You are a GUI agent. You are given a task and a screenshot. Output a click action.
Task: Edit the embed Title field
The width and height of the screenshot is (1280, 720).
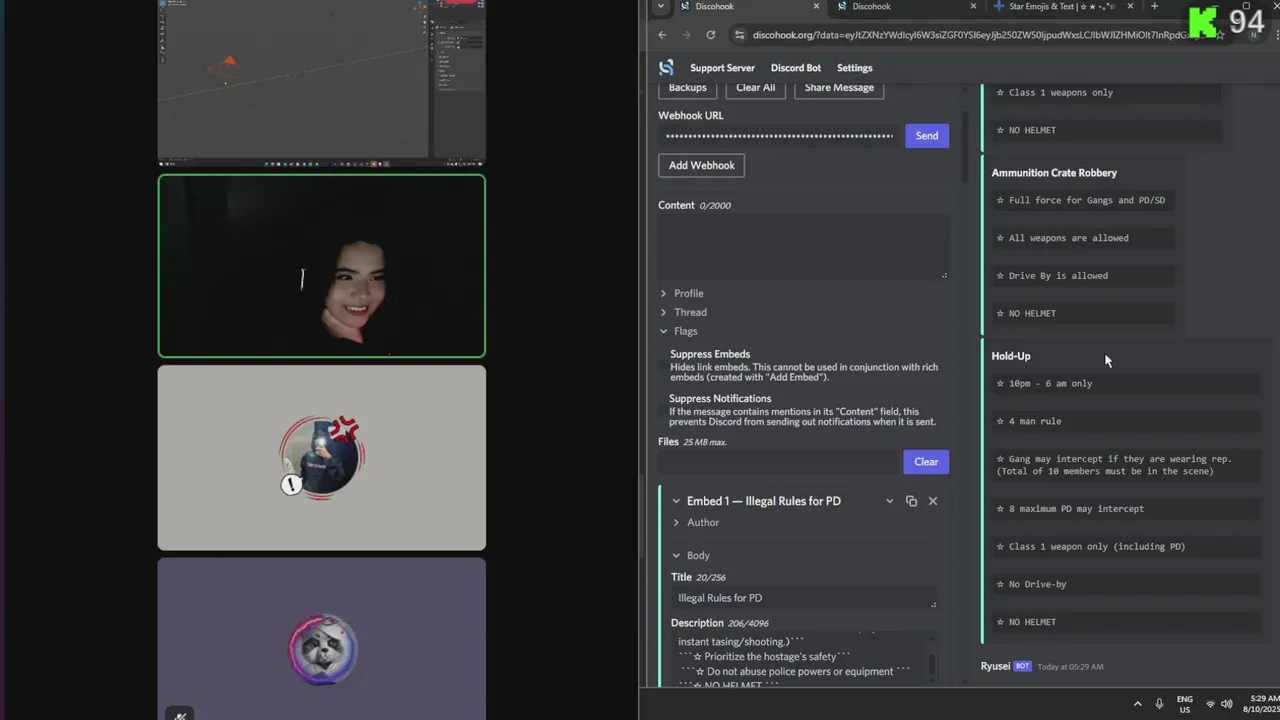[805, 598]
